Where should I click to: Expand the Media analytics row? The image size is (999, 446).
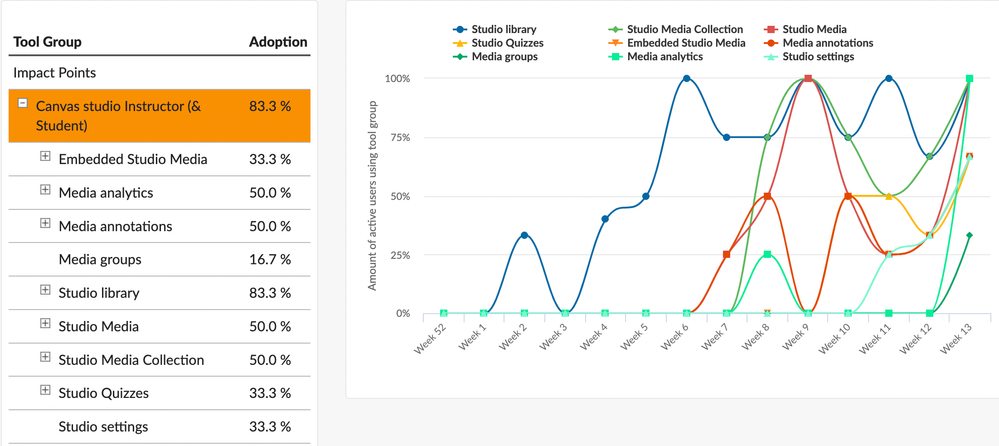[x=45, y=191]
